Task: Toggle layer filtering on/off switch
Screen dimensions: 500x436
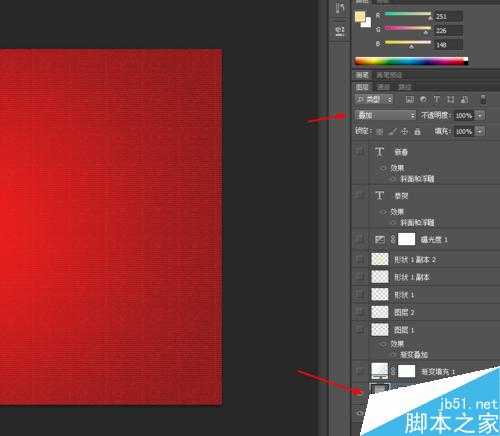Action: (483, 100)
